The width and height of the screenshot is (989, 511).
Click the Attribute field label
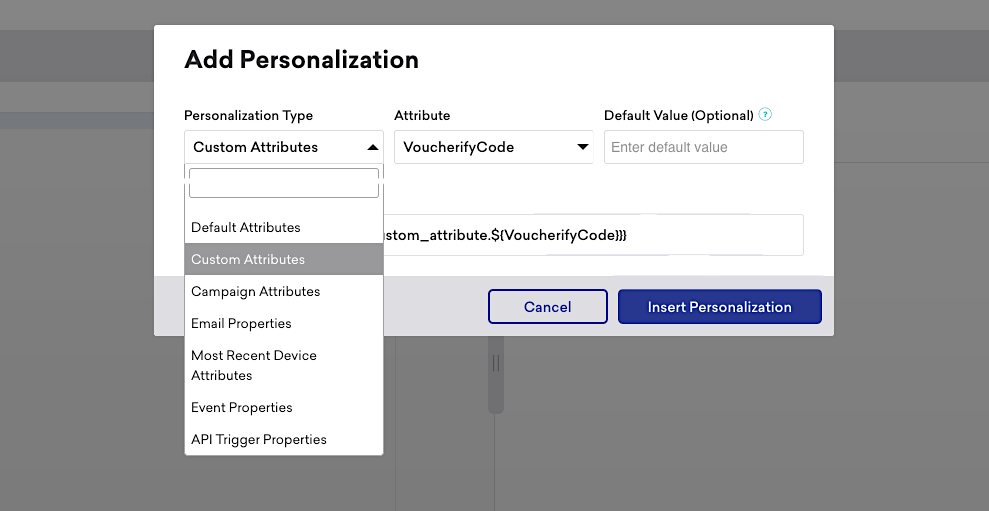click(422, 115)
